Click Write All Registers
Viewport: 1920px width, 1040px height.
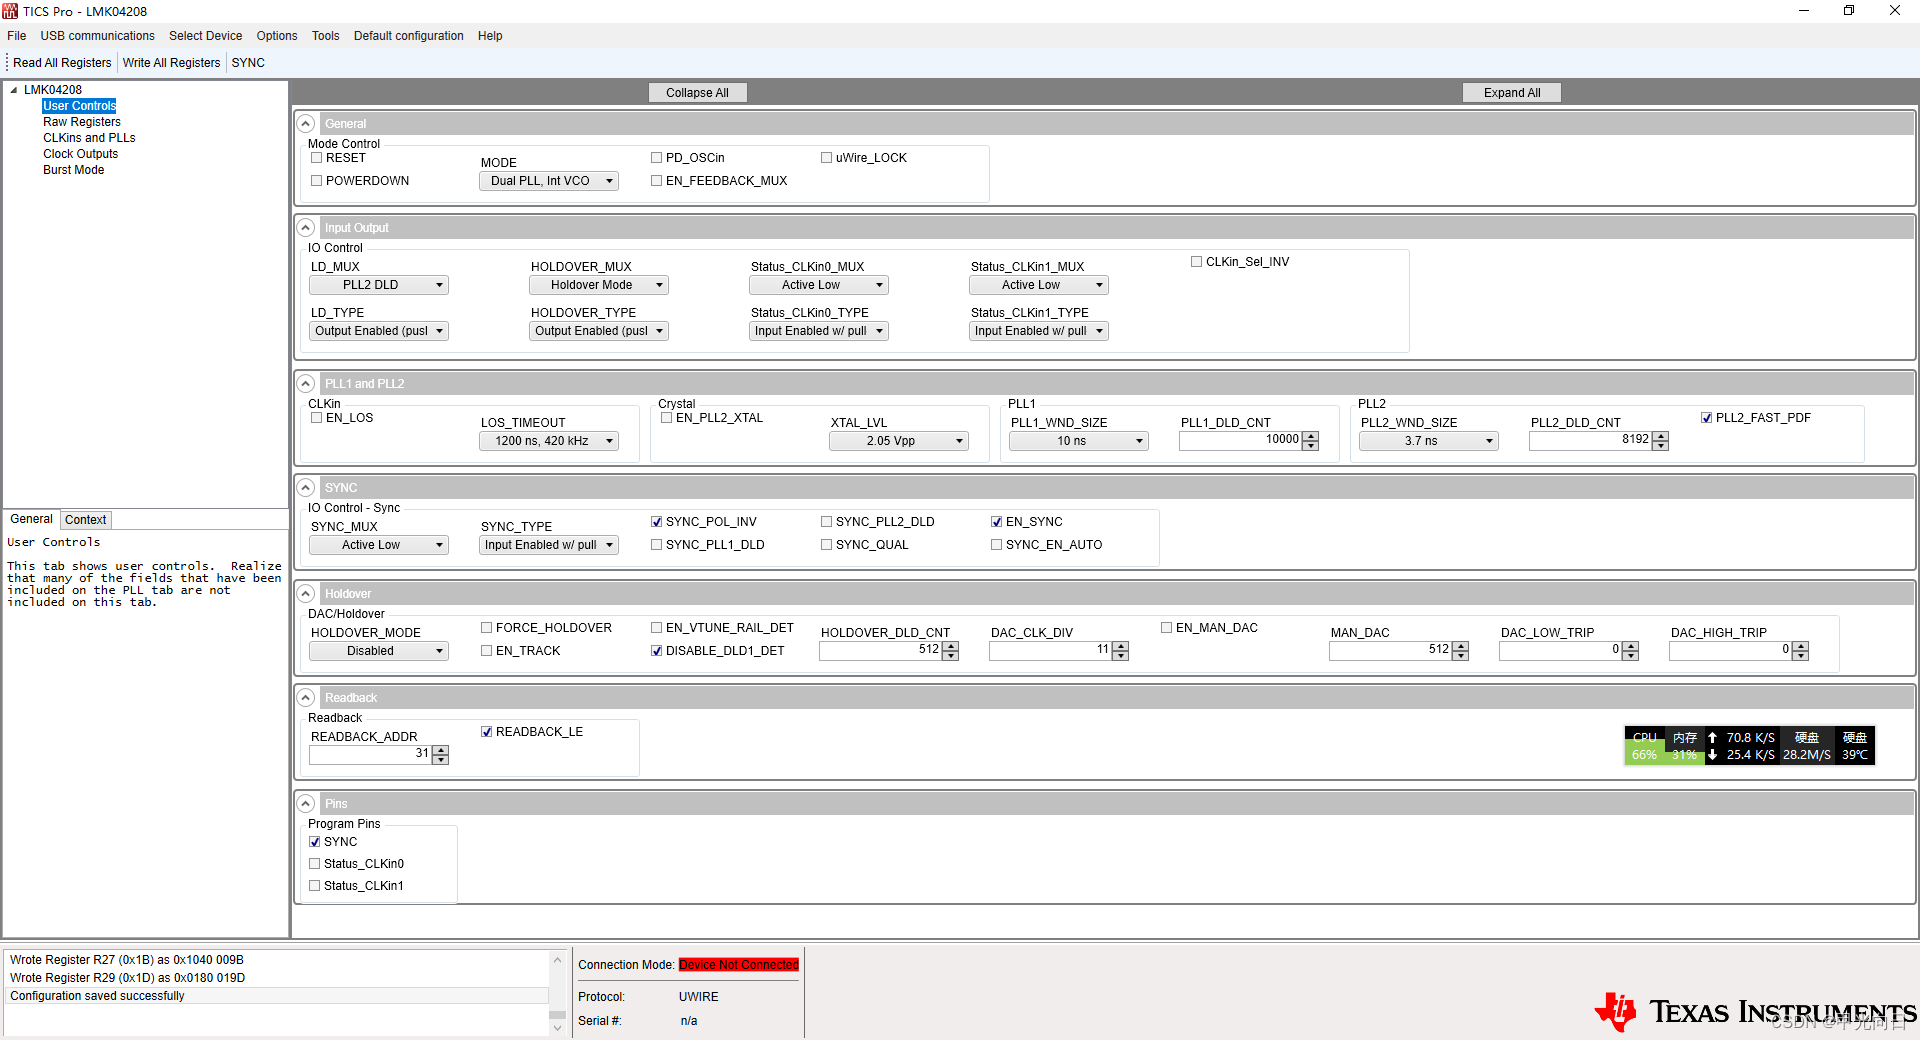[171, 62]
